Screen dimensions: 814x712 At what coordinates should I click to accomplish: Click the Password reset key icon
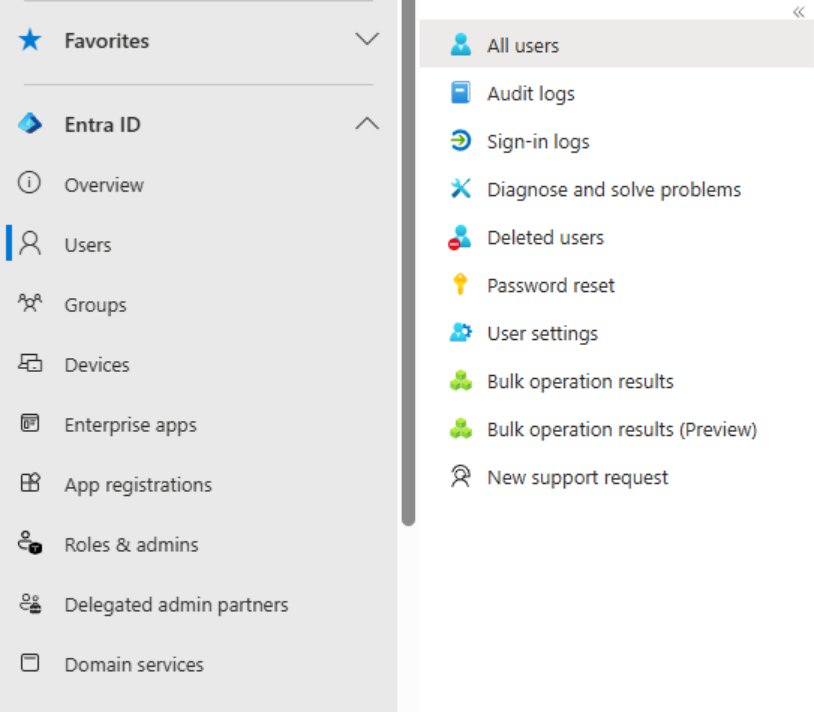click(x=460, y=286)
